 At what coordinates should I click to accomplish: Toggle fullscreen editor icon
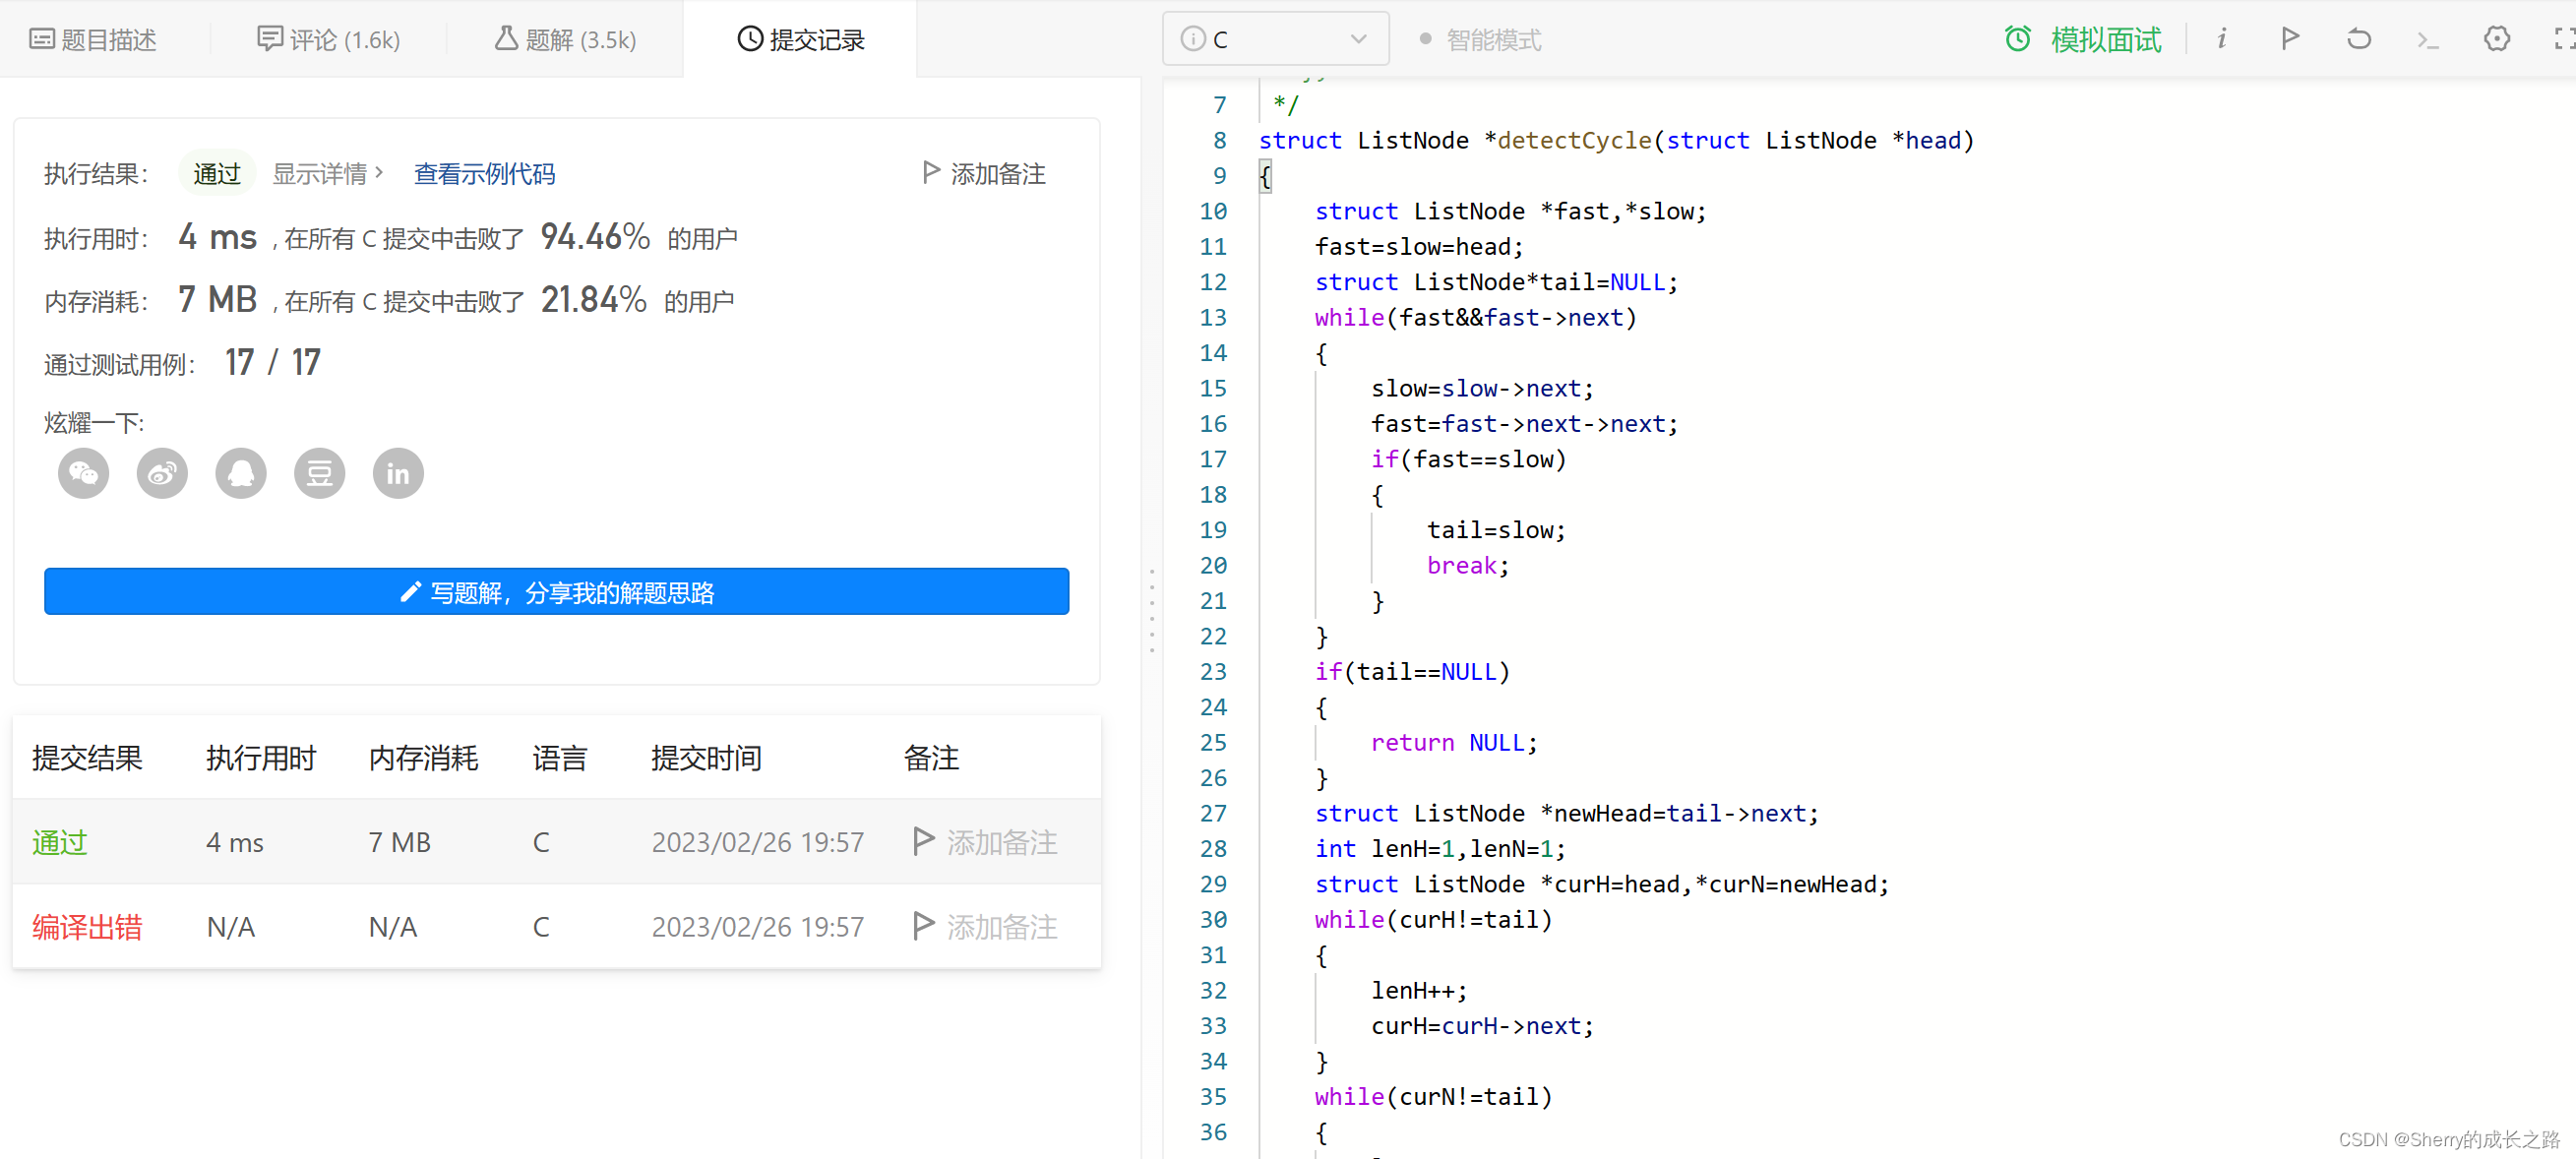[x=2563, y=39]
